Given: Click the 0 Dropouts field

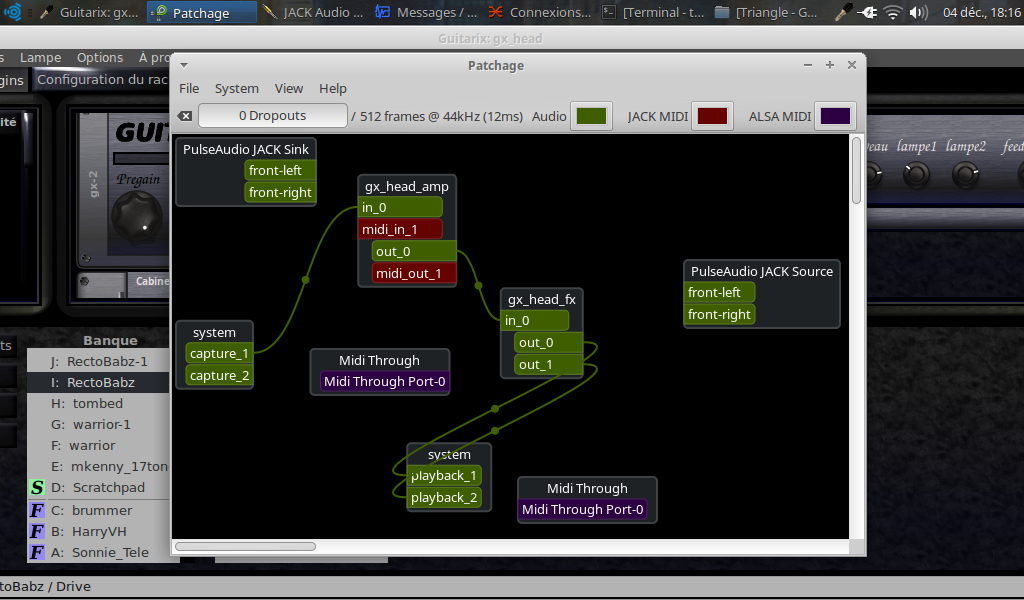Looking at the screenshot, I should click(x=272, y=116).
